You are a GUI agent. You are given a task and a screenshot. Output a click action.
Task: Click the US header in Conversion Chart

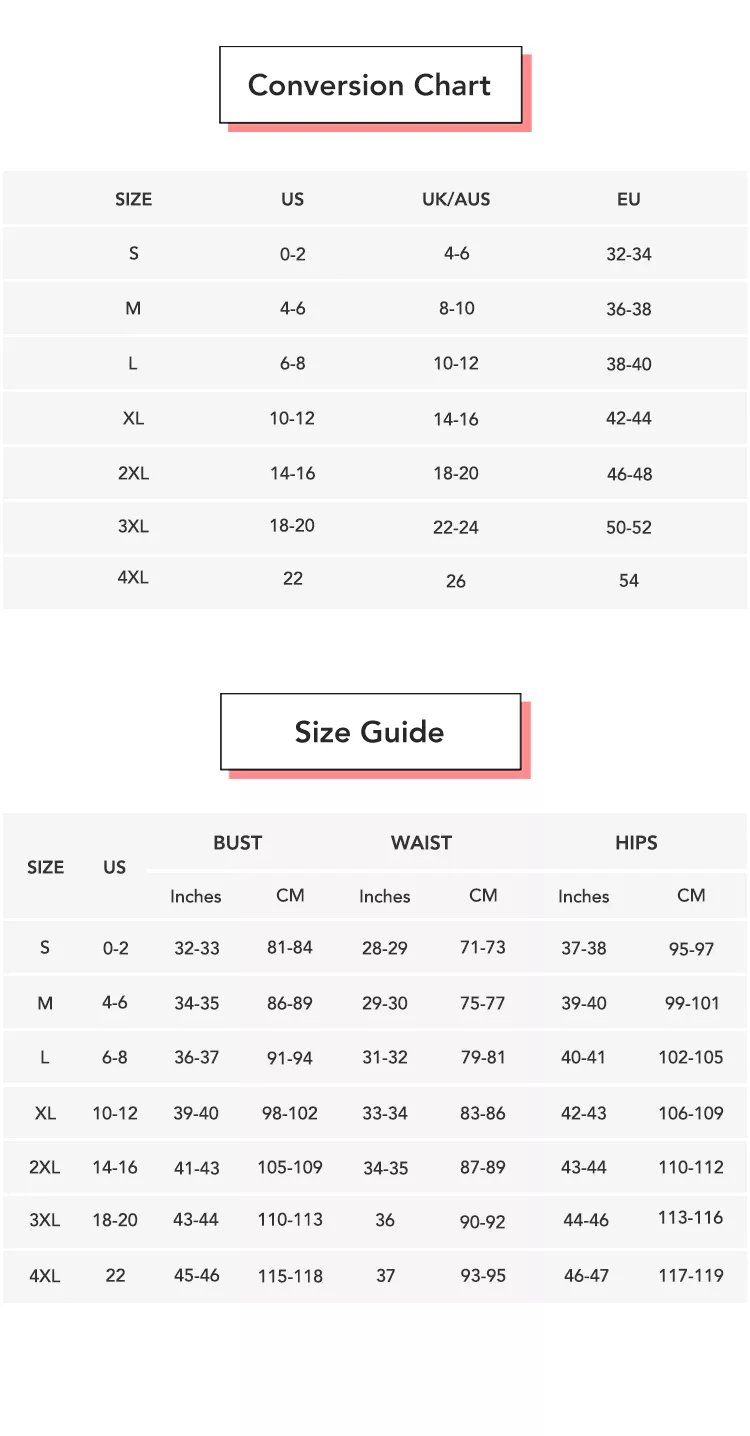[292, 199]
